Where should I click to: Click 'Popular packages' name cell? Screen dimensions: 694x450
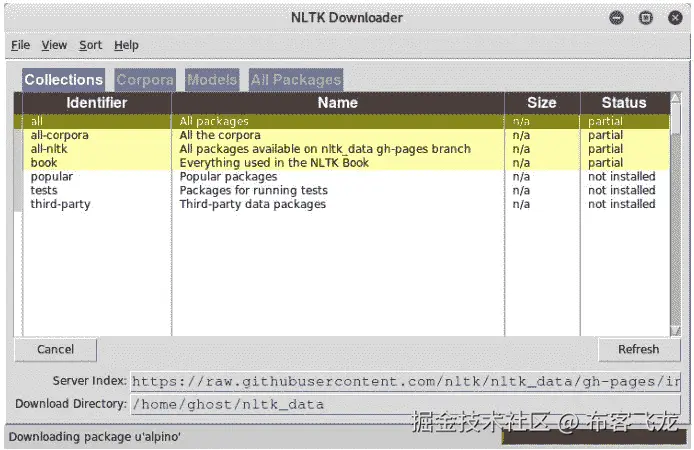228,177
